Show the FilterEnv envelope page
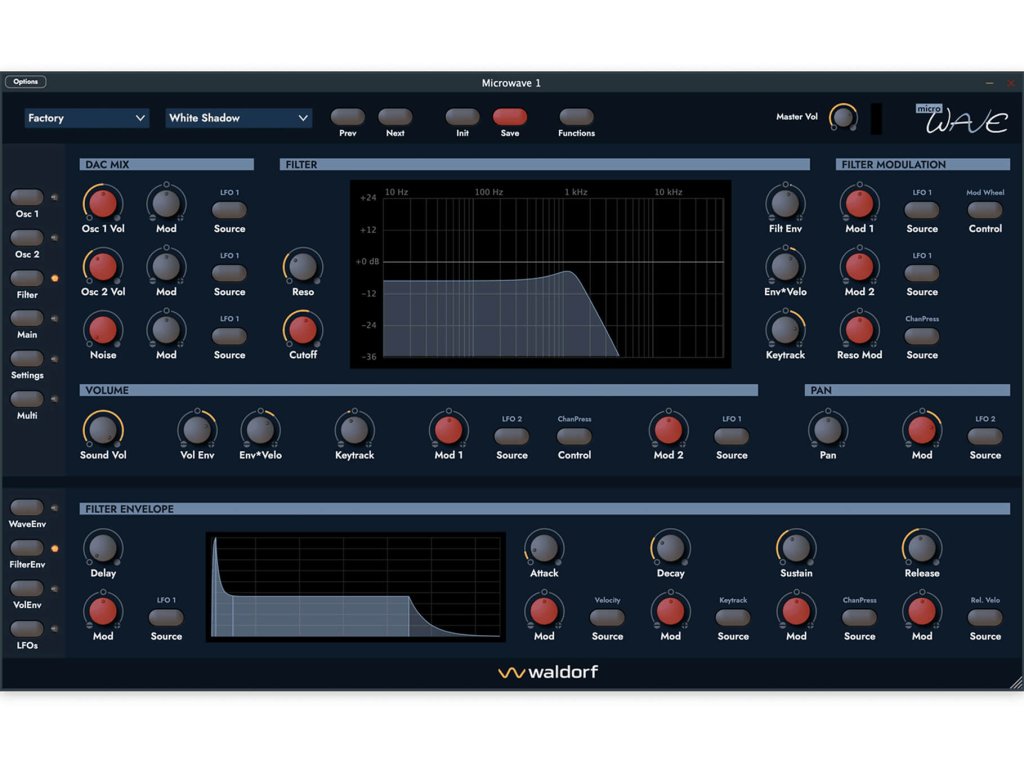 tap(27, 548)
